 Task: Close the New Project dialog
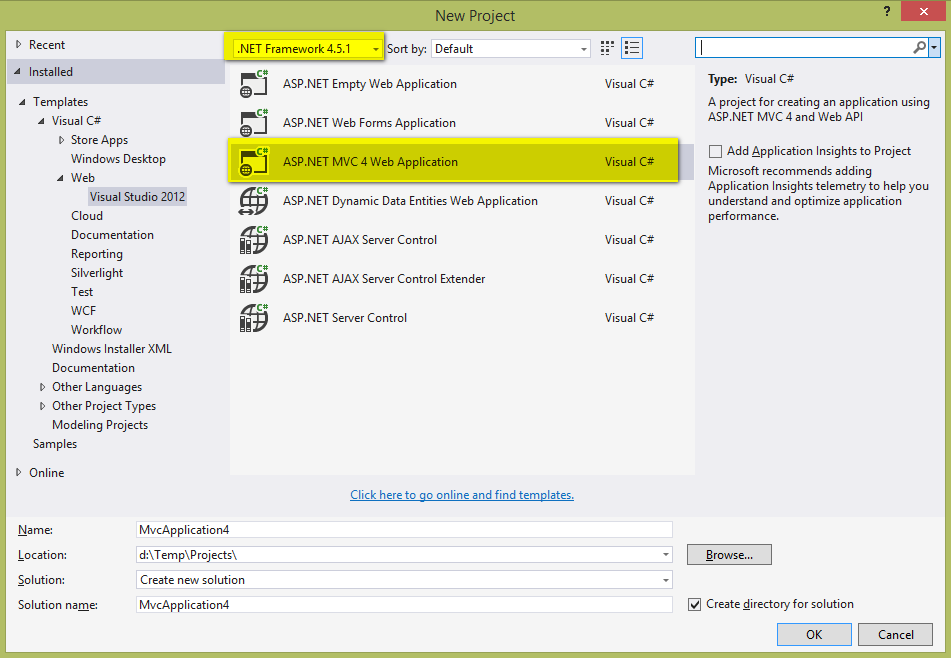click(924, 12)
